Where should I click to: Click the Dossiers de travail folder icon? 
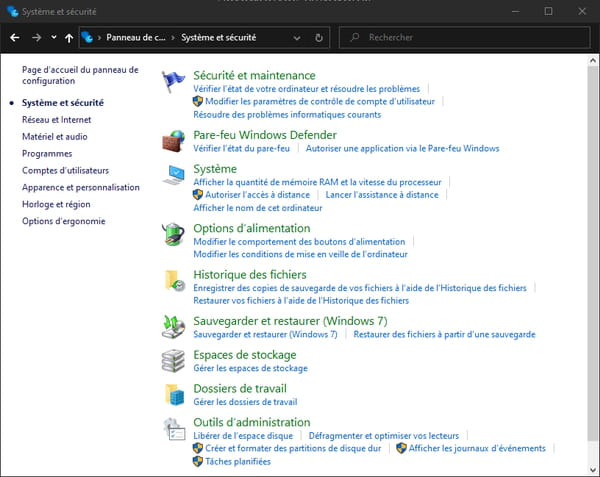tap(174, 394)
